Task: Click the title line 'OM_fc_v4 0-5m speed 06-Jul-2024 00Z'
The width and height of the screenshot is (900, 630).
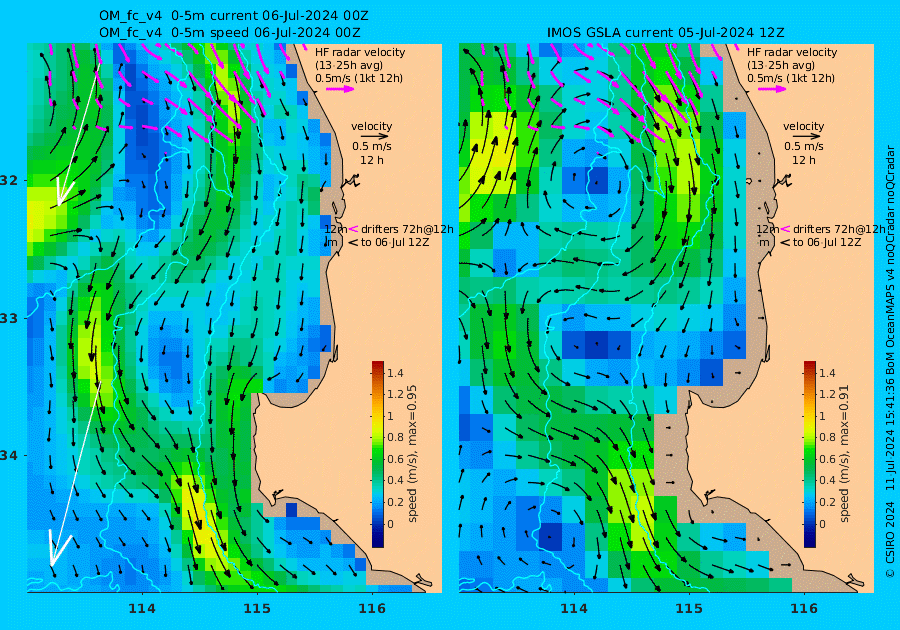Action: [x=230, y=33]
